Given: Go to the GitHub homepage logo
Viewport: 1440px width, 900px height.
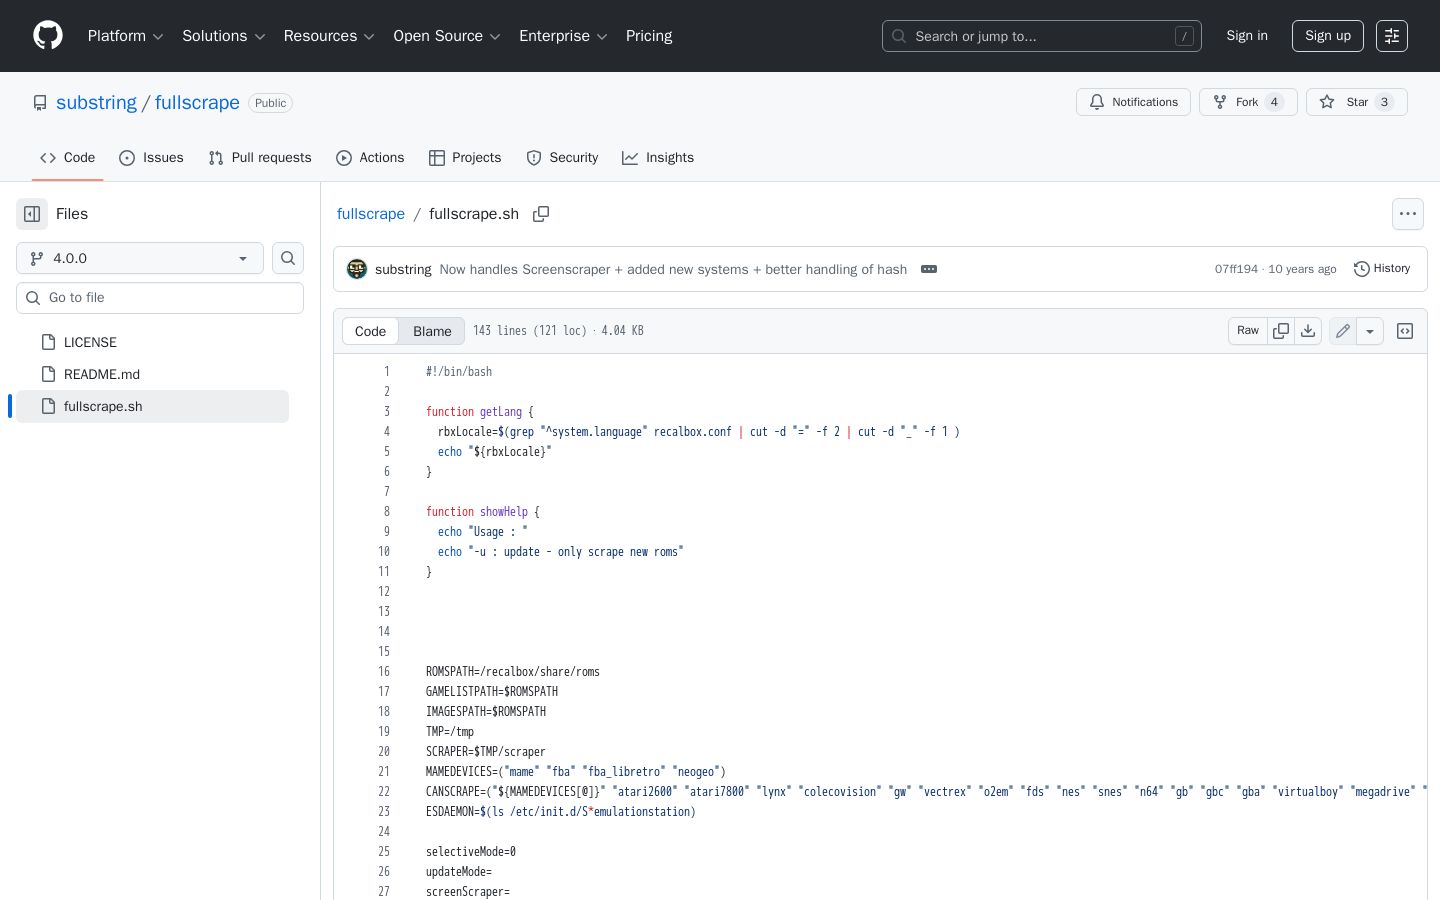Looking at the screenshot, I should click(48, 36).
